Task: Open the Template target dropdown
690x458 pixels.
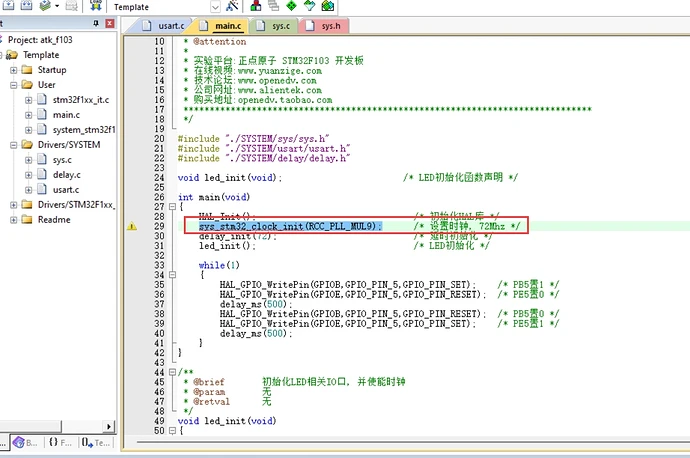Action: tap(217, 7)
